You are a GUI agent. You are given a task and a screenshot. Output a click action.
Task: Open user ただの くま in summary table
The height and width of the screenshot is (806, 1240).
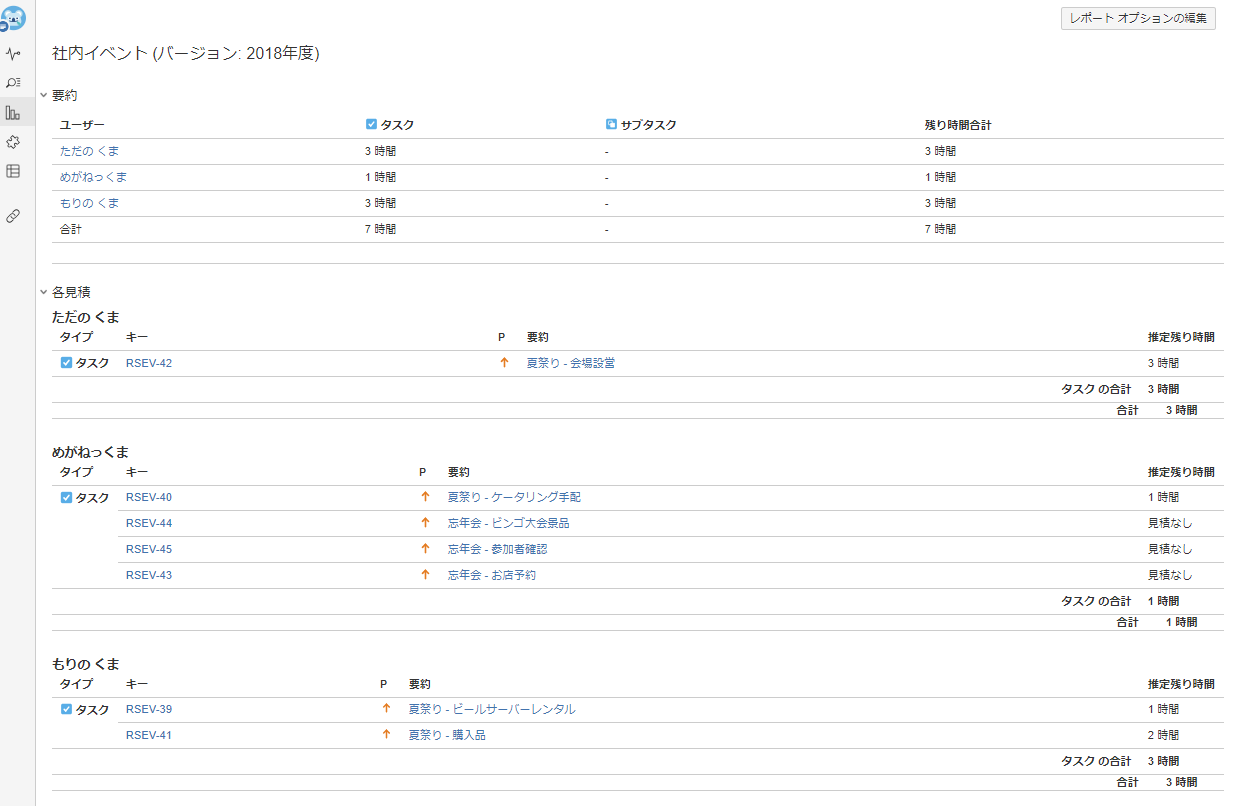89,151
